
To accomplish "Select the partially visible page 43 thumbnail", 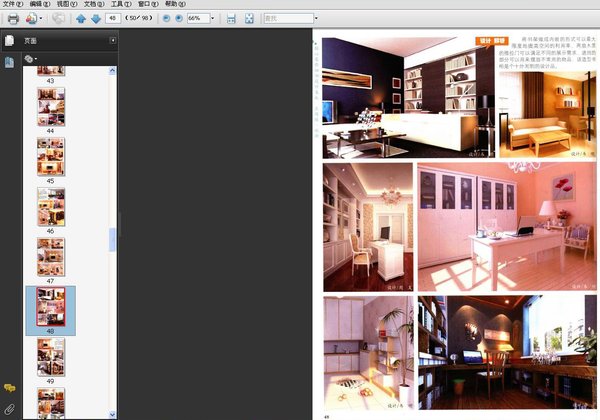I will pyautogui.click(x=51, y=71).
